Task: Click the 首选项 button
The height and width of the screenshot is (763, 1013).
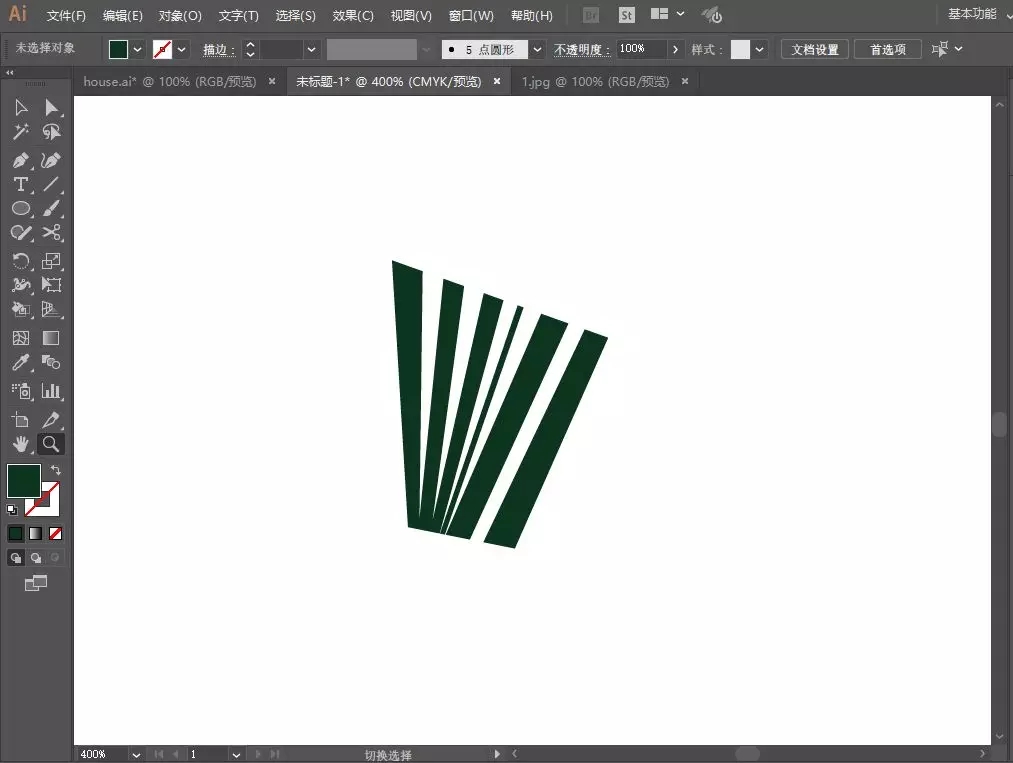Action: [888, 49]
